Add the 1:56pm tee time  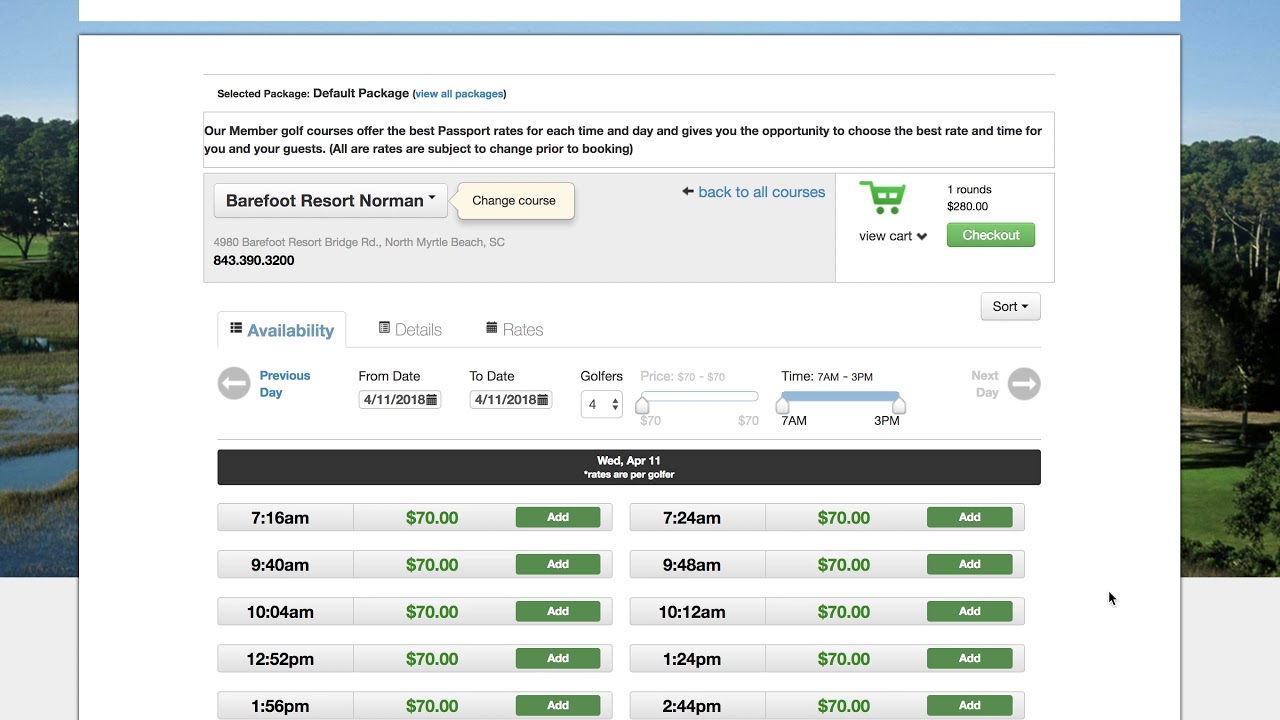coord(558,705)
